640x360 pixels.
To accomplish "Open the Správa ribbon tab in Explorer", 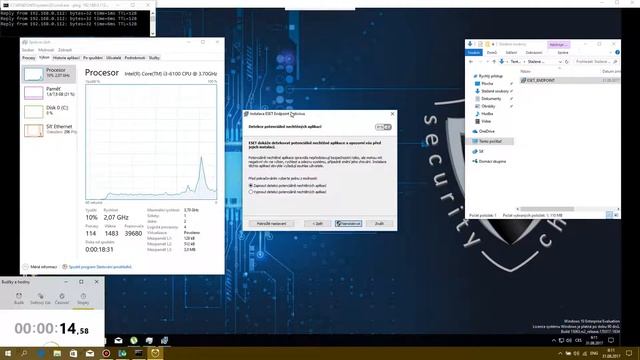I will point(563,53).
